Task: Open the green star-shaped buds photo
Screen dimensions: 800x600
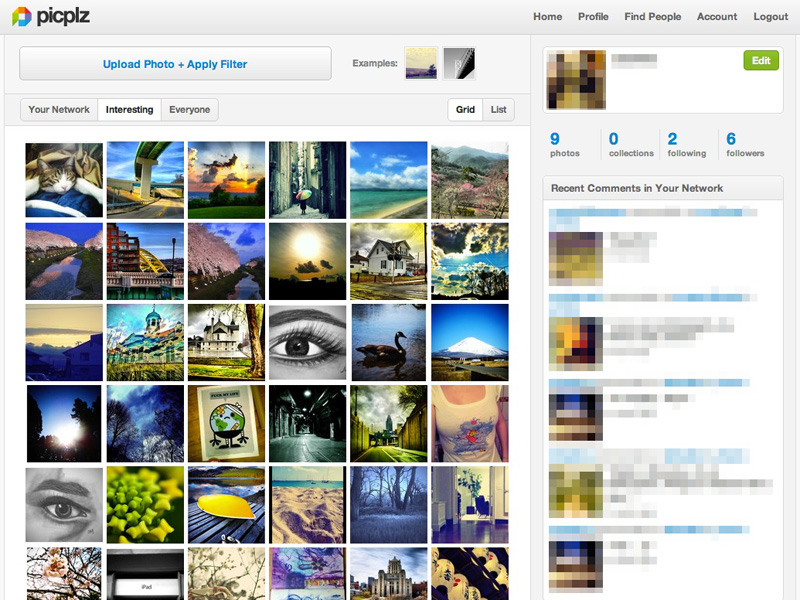Action: click(145, 505)
